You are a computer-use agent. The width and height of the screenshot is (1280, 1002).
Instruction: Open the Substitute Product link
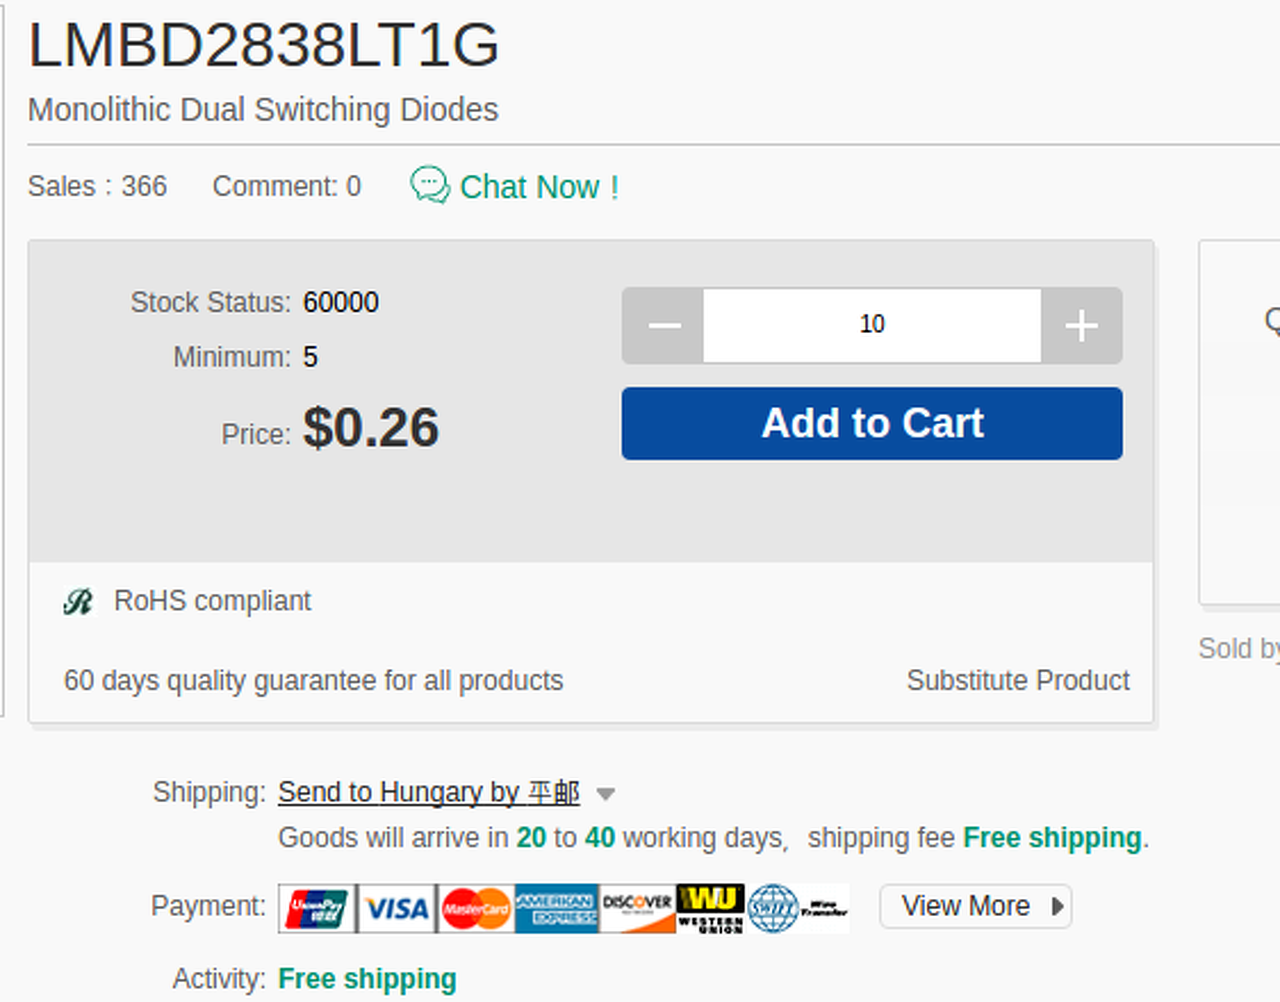pos(1017,681)
